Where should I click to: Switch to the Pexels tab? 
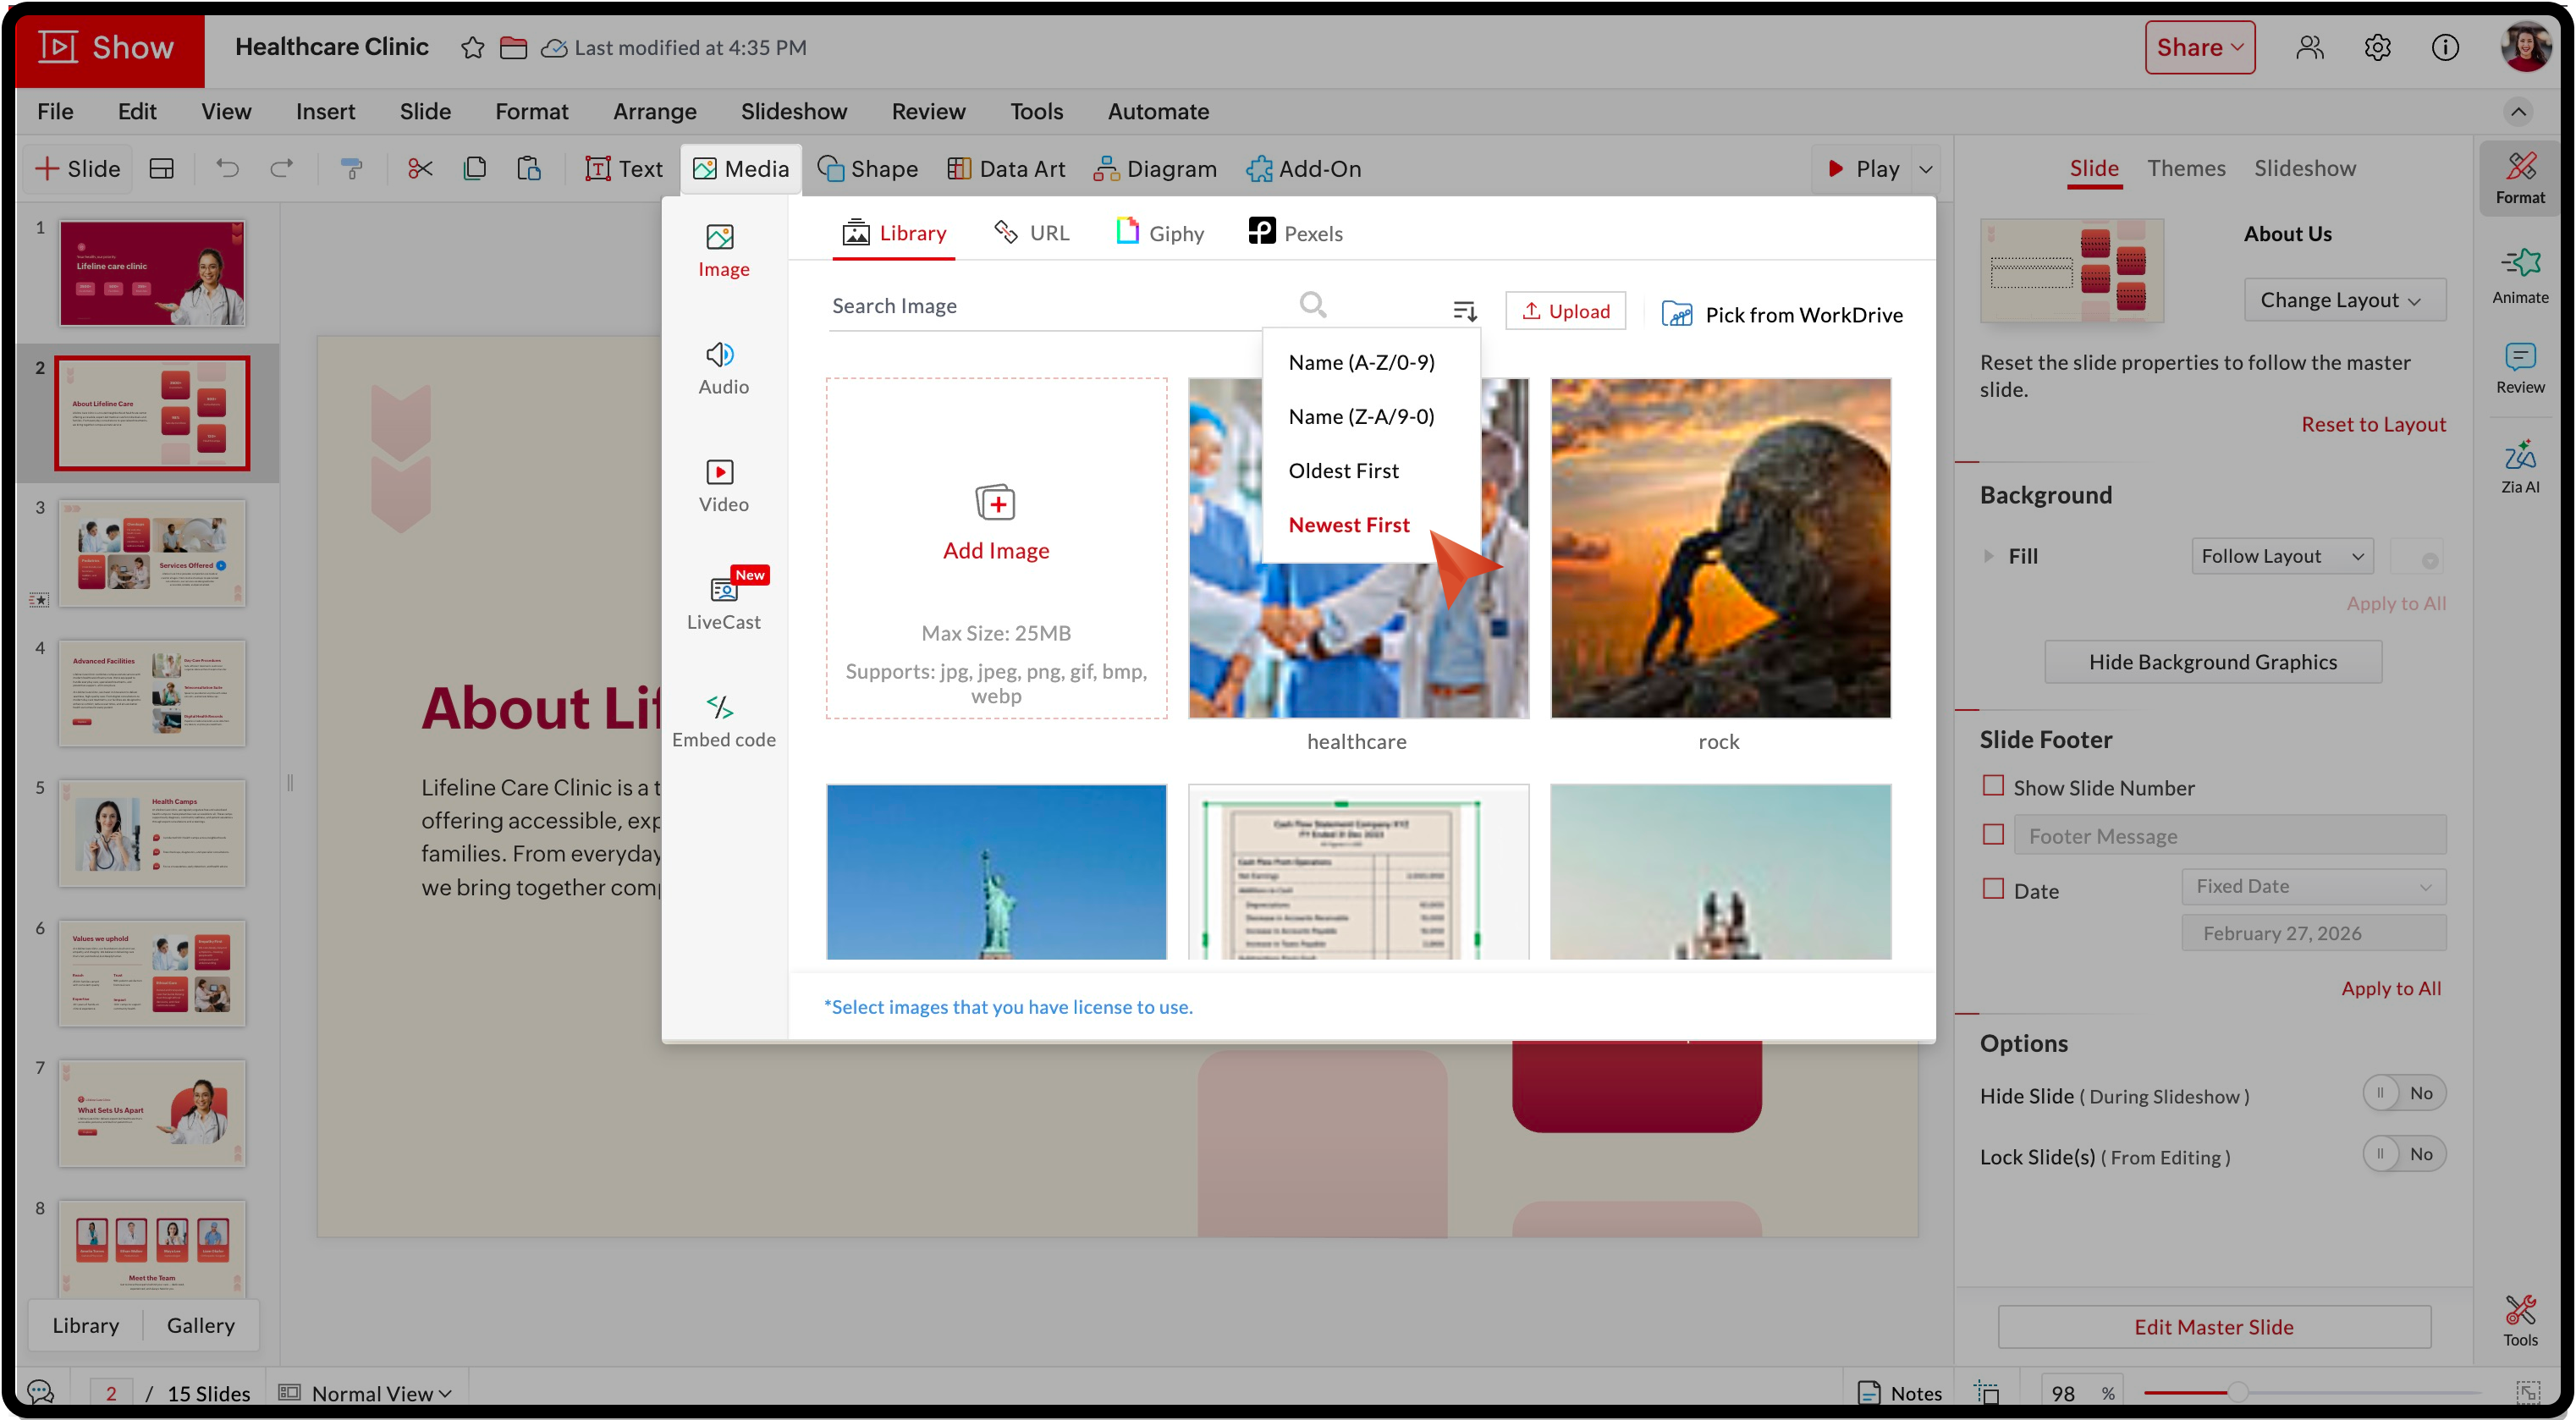pos(1295,233)
